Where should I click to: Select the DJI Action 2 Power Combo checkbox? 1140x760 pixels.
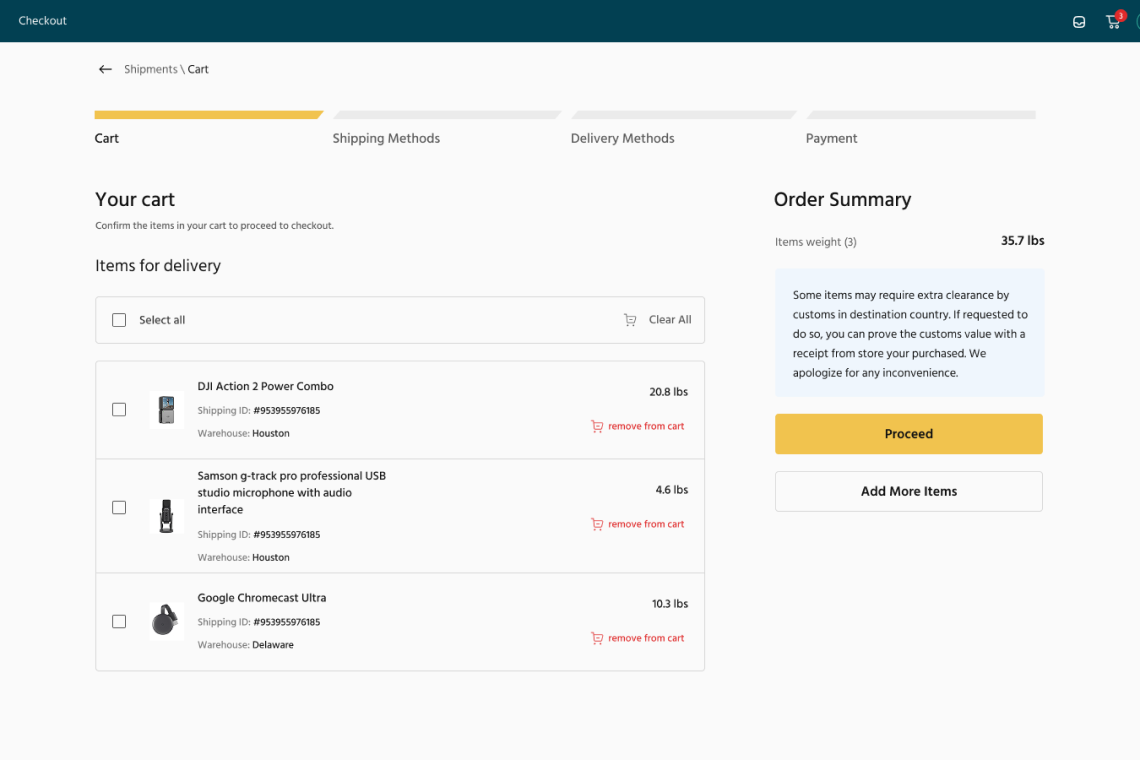pyautogui.click(x=119, y=409)
